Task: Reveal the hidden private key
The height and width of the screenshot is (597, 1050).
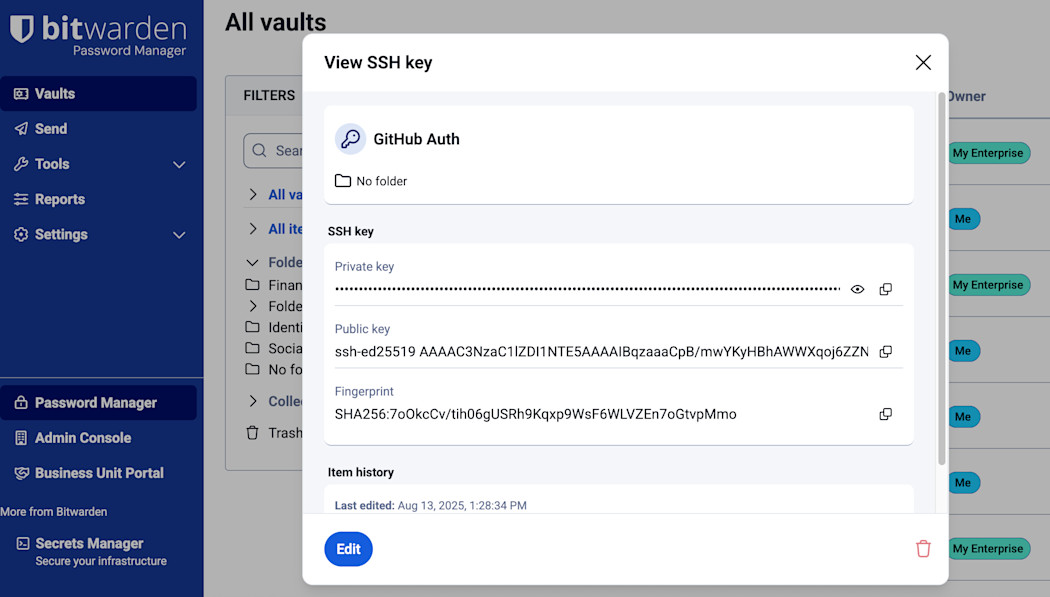Action: 857,289
